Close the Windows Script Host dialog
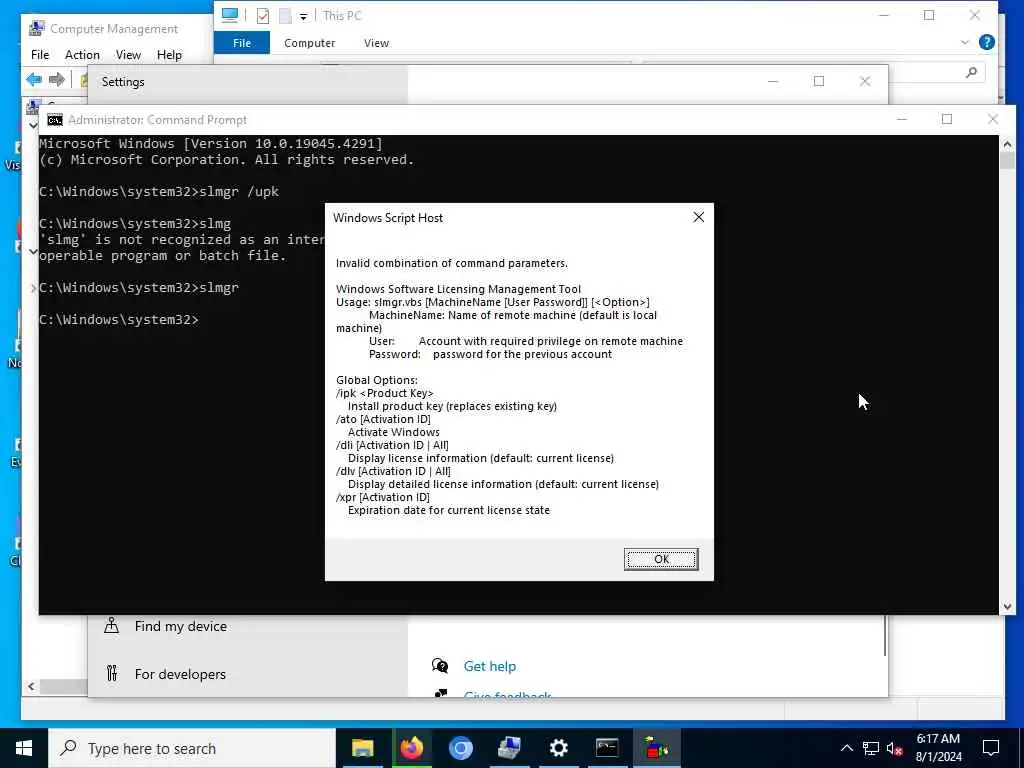The image size is (1024, 768). (698, 217)
